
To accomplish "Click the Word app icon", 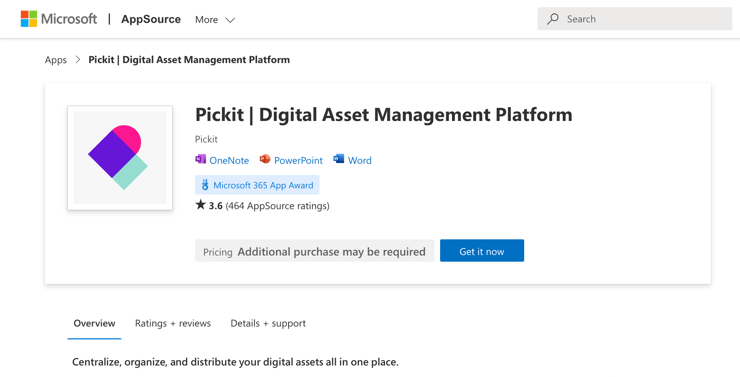I will point(338,159).
